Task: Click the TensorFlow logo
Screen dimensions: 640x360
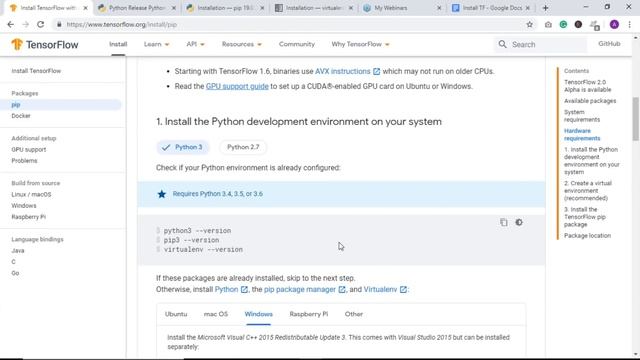Action: click(x=45, y=44)
